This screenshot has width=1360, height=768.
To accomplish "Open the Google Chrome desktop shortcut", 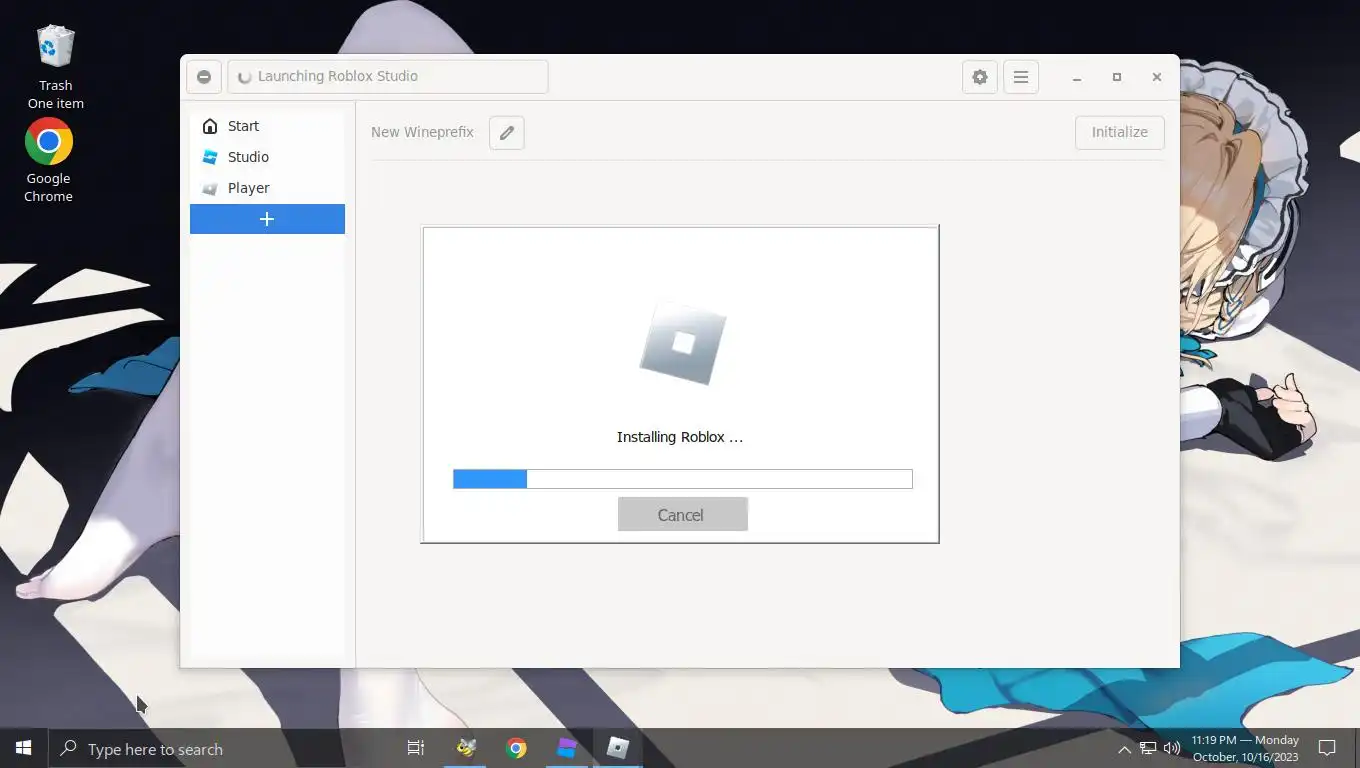I will [x=49, y=160].
